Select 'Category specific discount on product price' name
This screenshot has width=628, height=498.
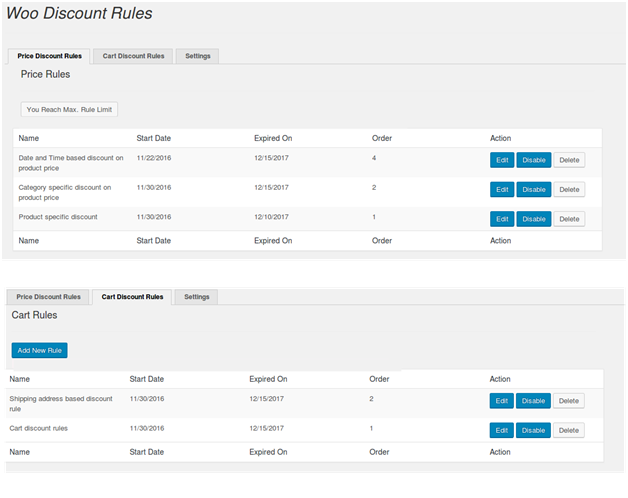point(65,193)
